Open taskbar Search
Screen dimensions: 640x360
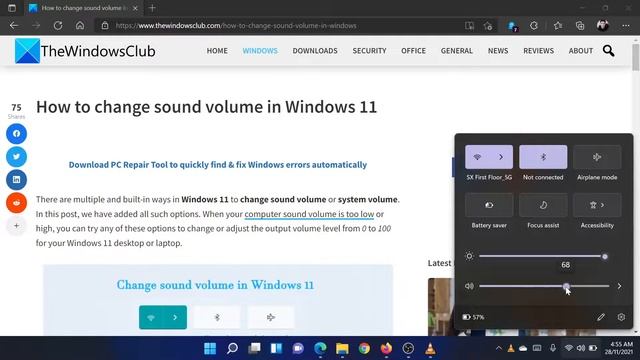click(x=232, y=349)
